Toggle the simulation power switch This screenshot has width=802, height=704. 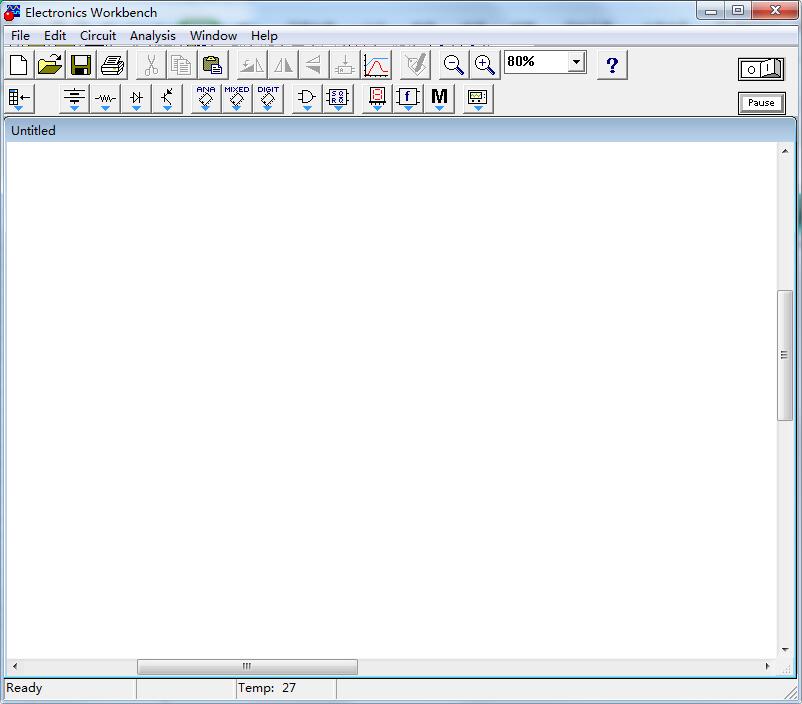[x=761, y=69]
